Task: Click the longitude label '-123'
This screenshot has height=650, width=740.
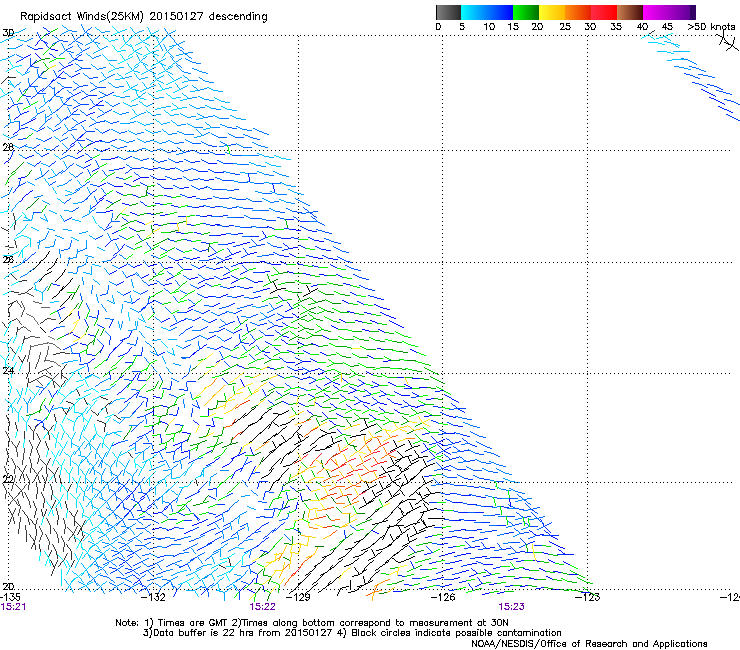Action: coord(588,597)
